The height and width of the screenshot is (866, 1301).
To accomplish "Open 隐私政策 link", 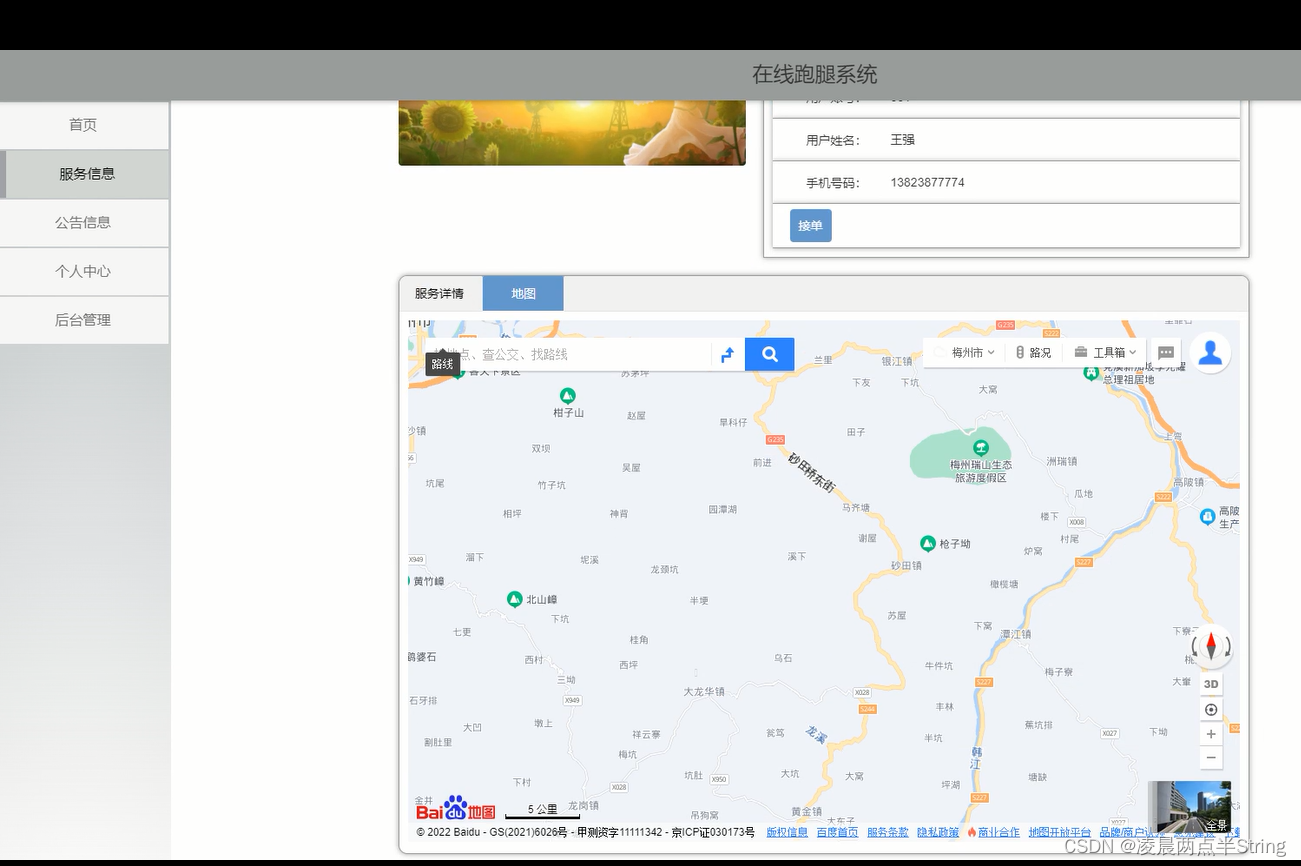I will [x=938, y=832].
